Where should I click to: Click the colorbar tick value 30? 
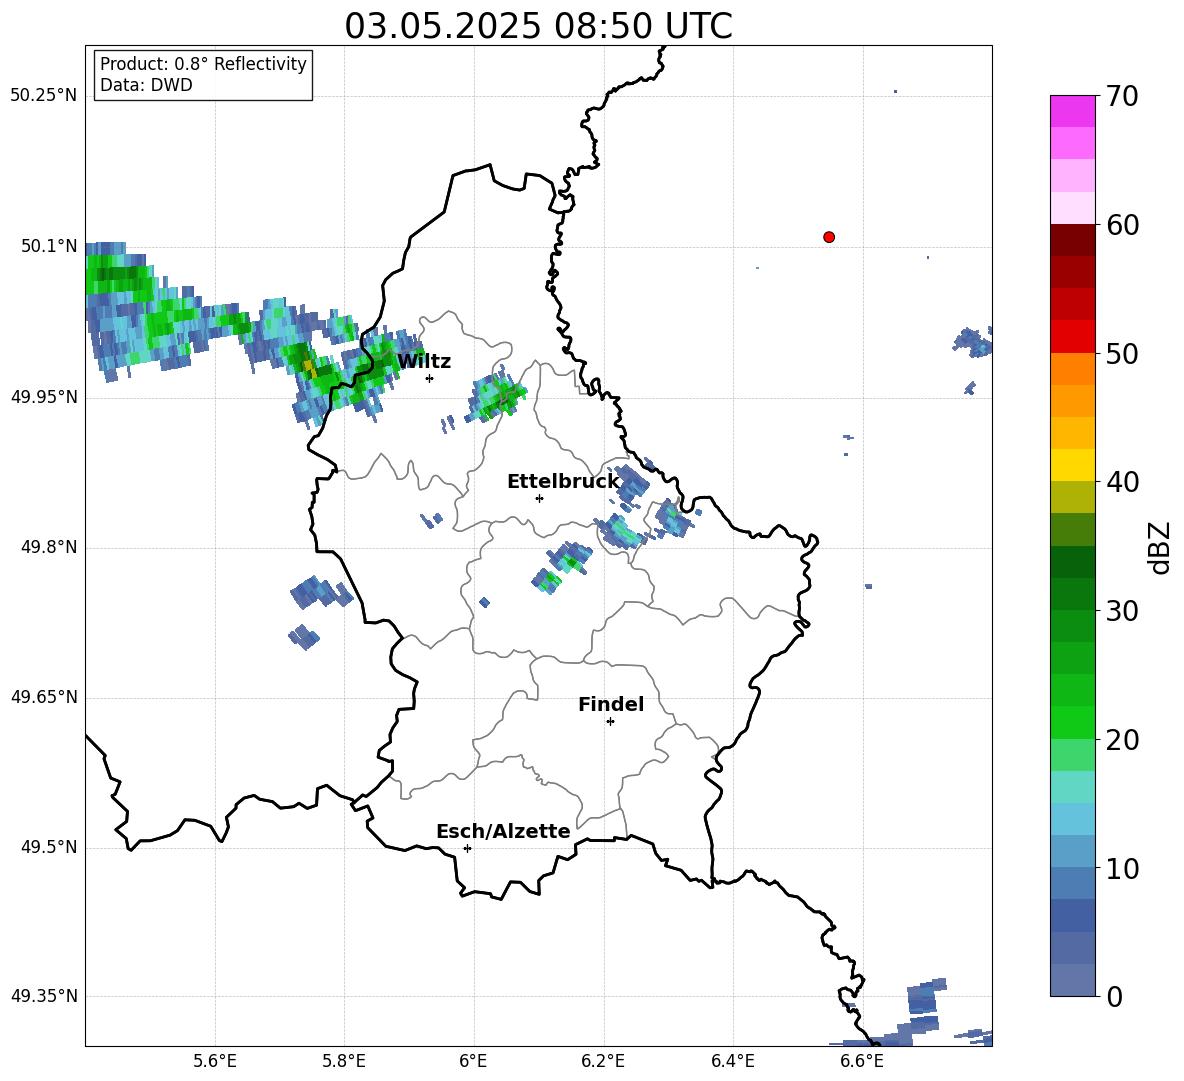[x=1122, y=611]
